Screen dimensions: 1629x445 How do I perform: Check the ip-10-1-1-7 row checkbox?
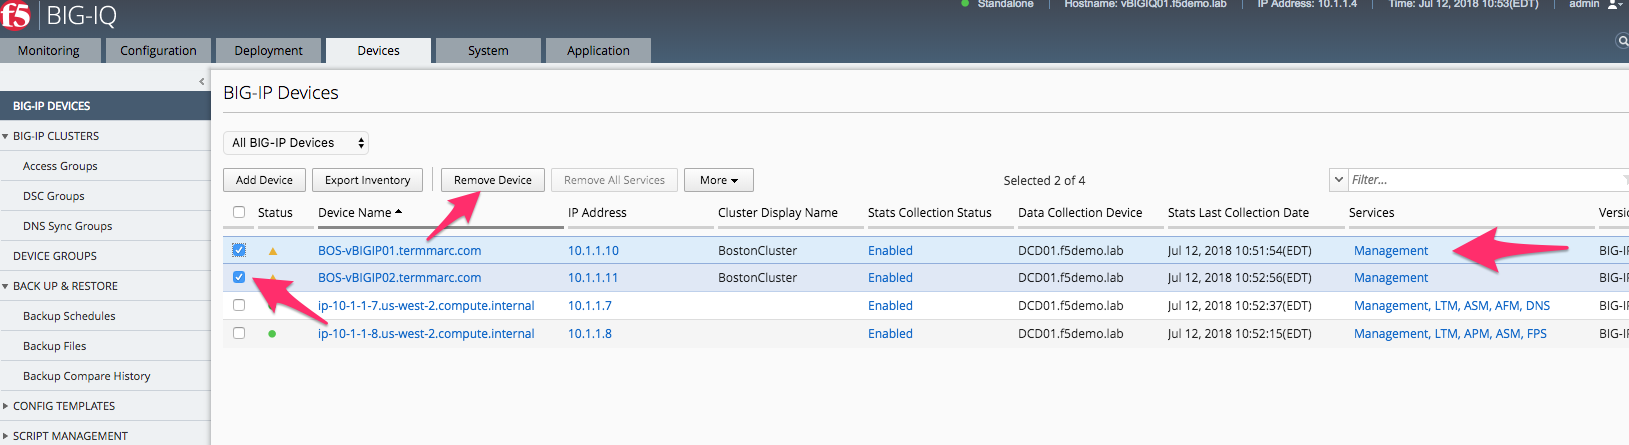tap(239, 305)
